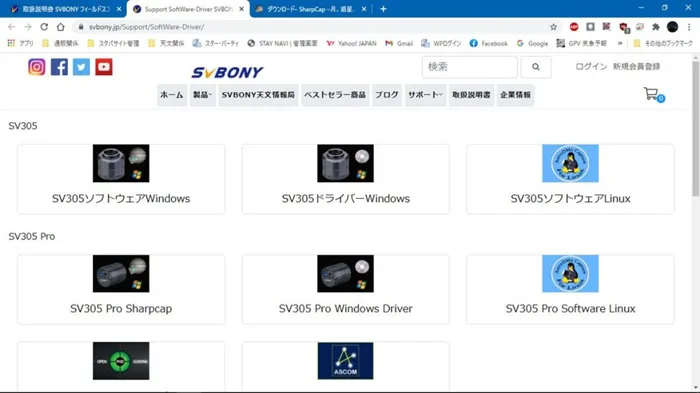Open the SVBONY Instagram icon
700x393 pixels.
coord(37,67)
